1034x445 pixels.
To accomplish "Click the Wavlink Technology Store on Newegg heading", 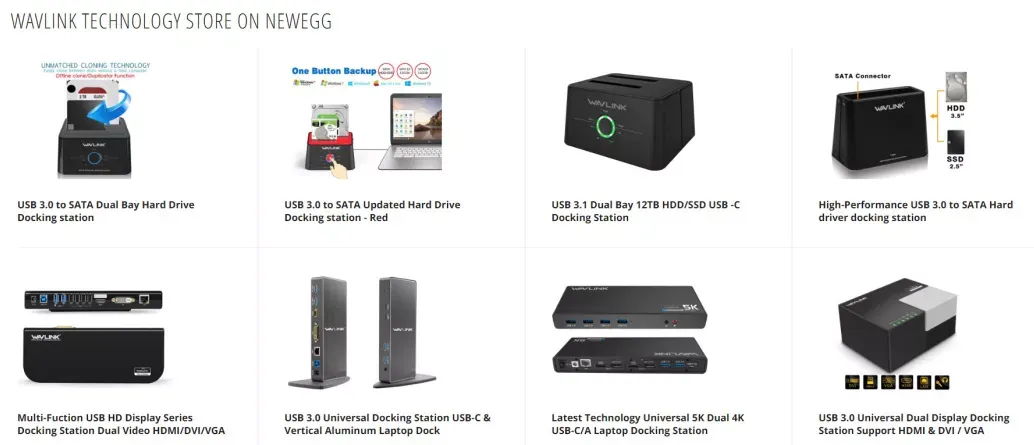I will (x=171, y=21).
